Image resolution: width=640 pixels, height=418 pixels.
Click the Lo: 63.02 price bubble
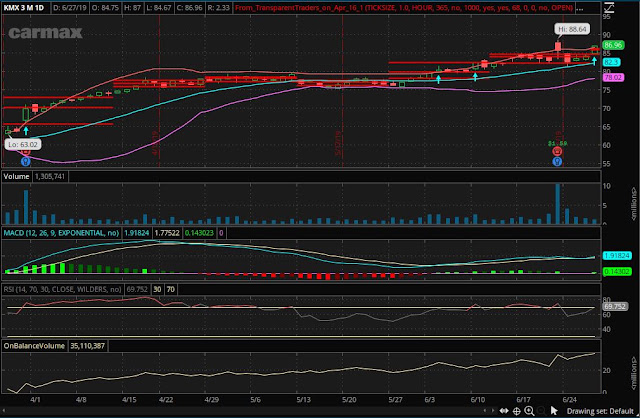tap(23, 144)
